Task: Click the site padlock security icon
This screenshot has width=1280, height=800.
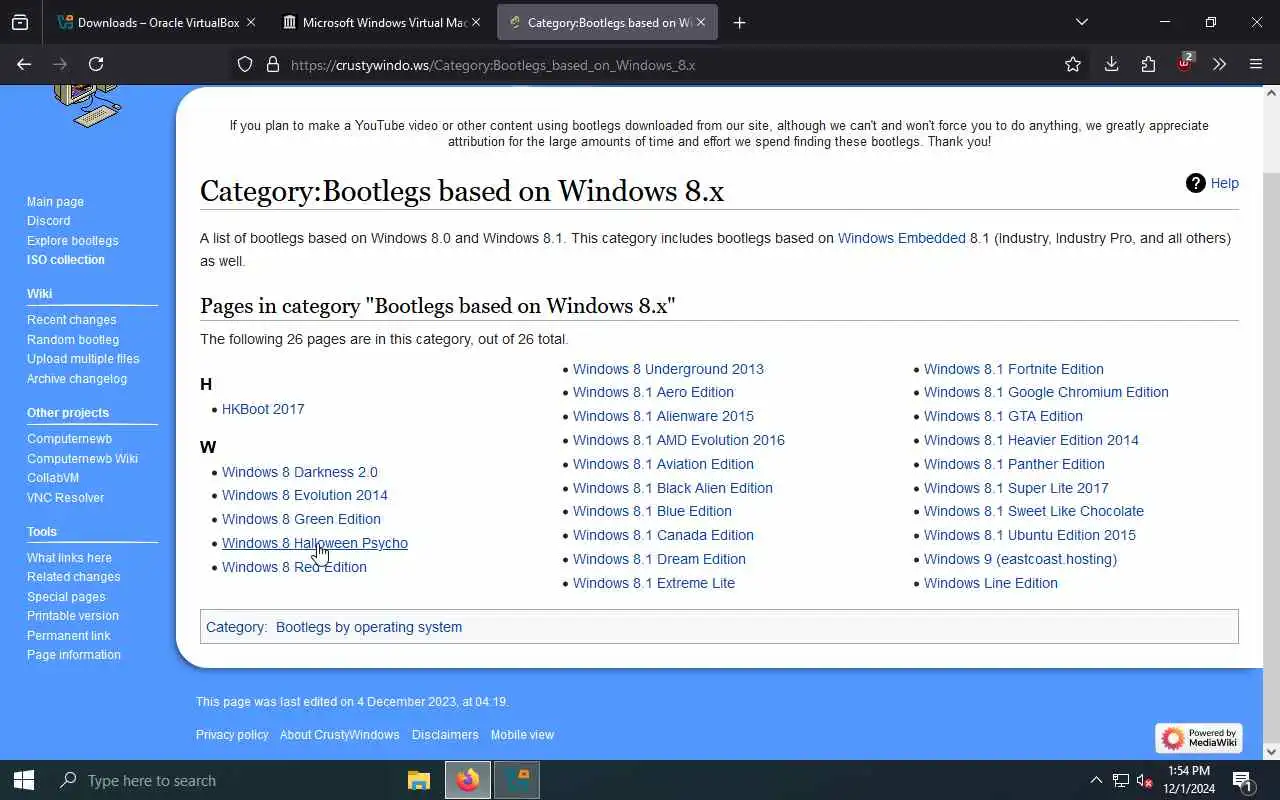Action: click(x=272, y=64)
